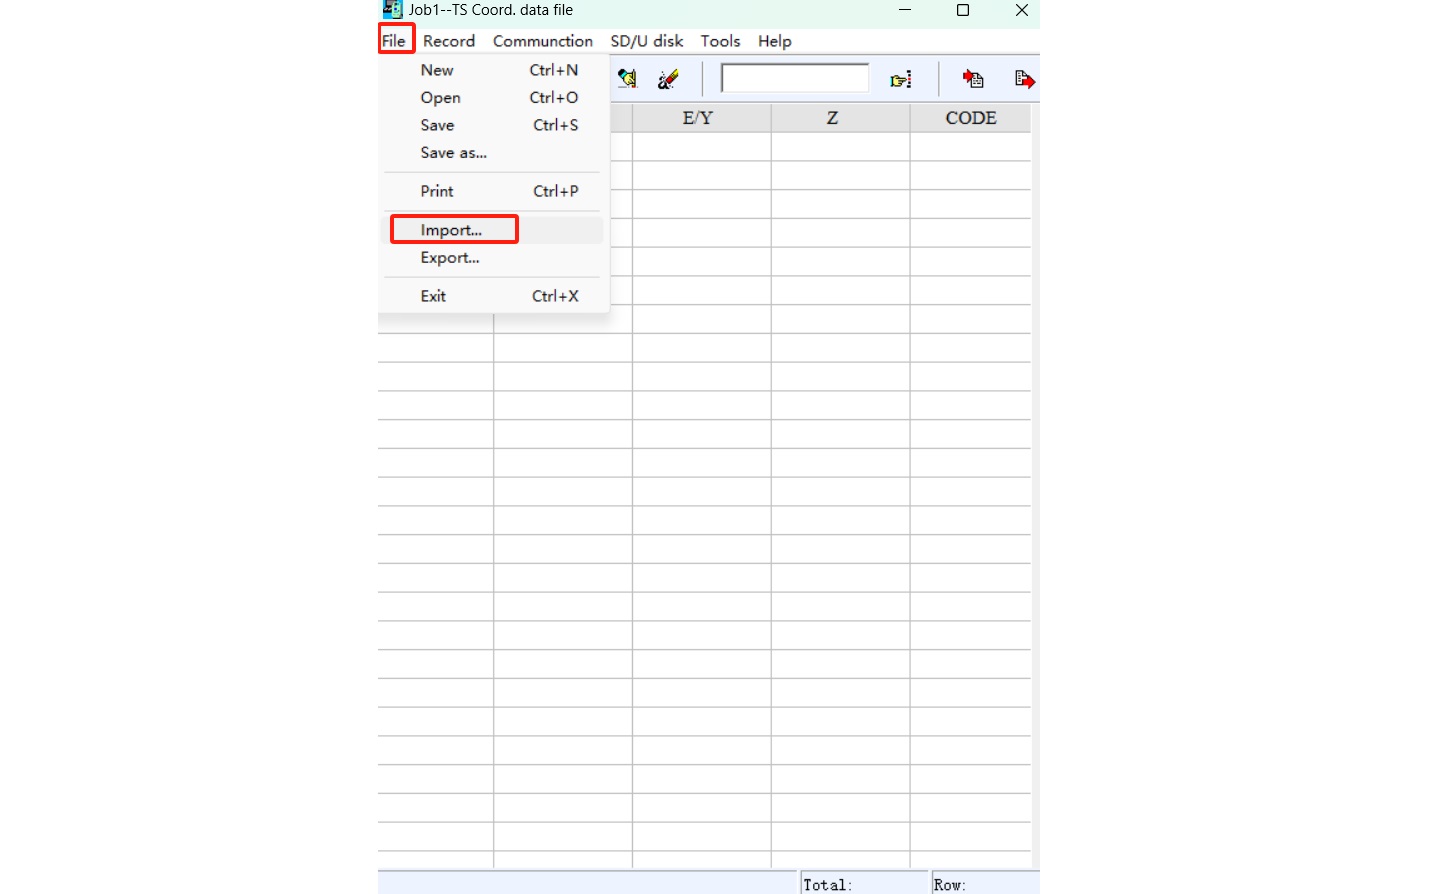The height and width of the screenshot is (894, 1441).
Task: Open the Communction menu
Action: [x=542, y=41]
